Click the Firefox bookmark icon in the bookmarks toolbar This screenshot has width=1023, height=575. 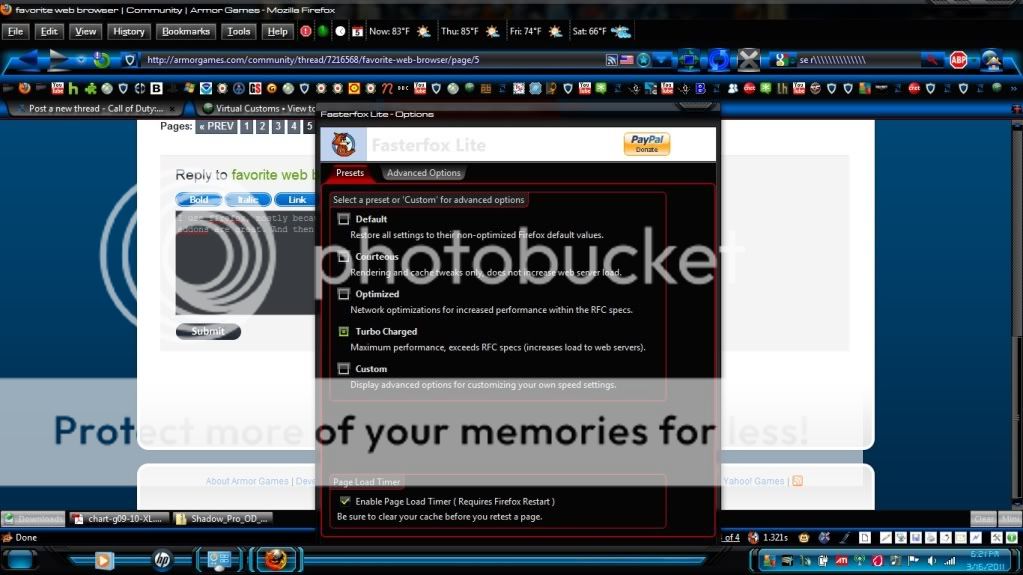tap(24, 88)
